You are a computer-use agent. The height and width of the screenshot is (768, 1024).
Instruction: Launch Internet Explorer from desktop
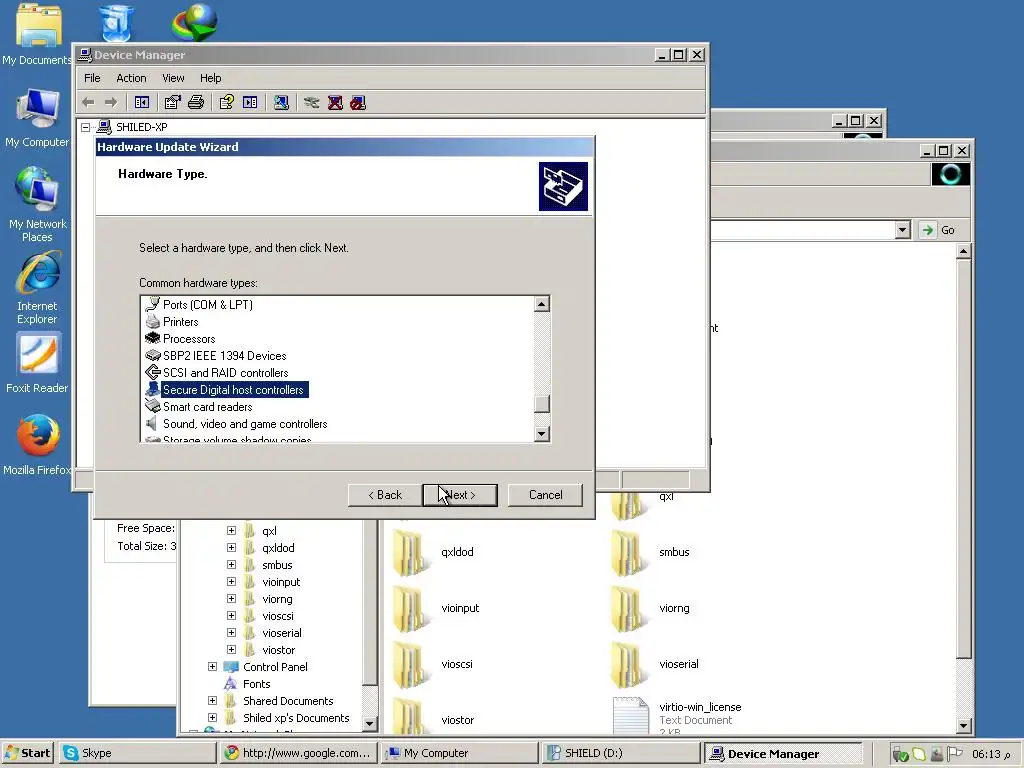point(37,288)
